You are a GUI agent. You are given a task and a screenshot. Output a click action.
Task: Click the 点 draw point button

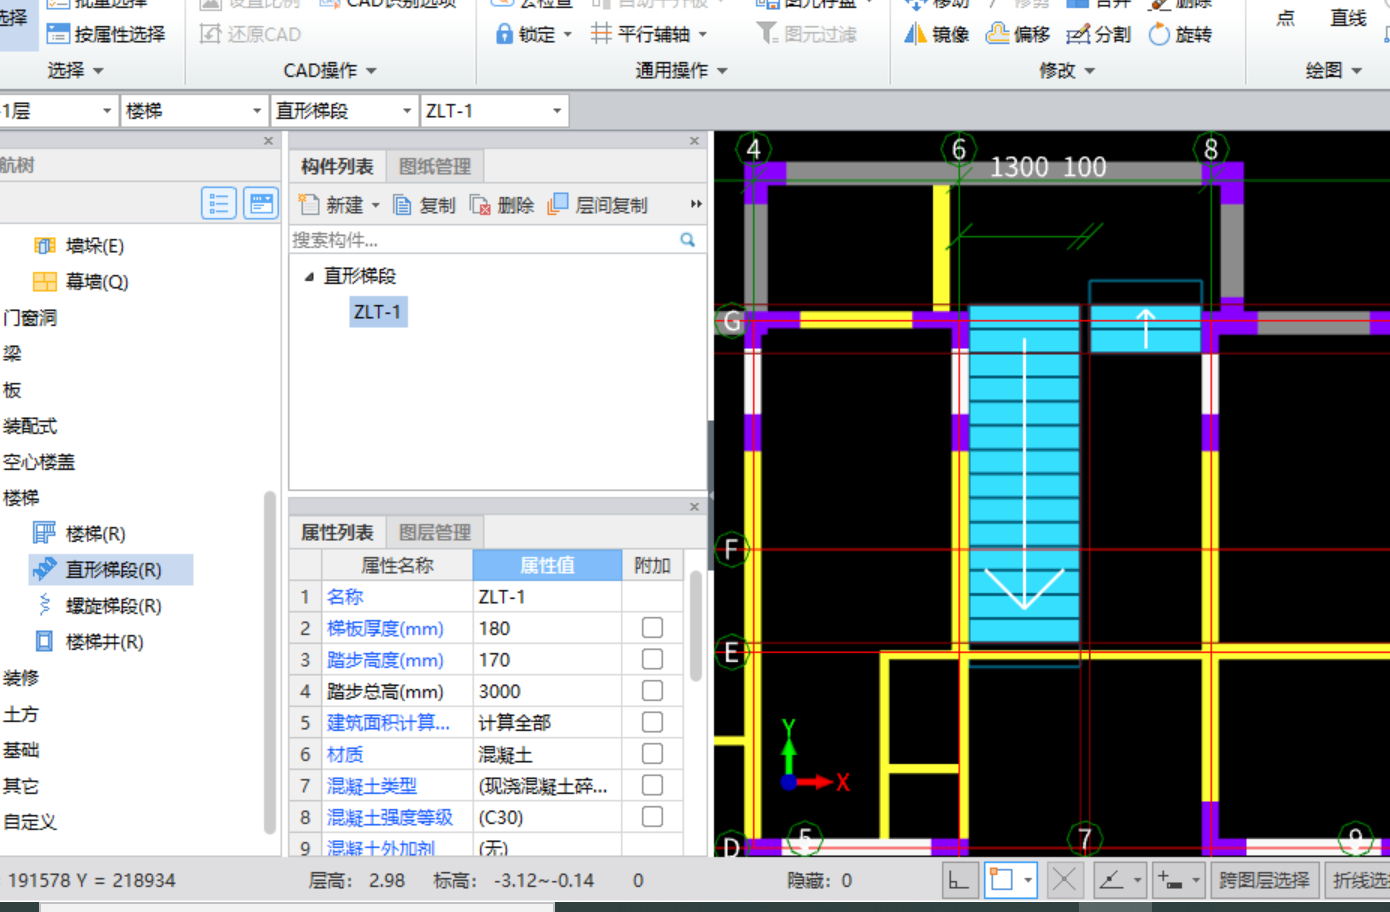click(x=1286, y=18)
